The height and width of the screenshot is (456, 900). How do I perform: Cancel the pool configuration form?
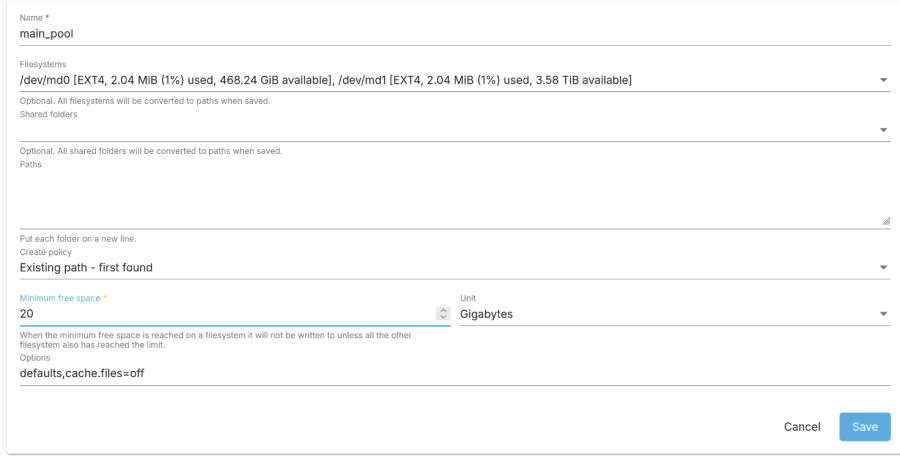coord(802,427)
